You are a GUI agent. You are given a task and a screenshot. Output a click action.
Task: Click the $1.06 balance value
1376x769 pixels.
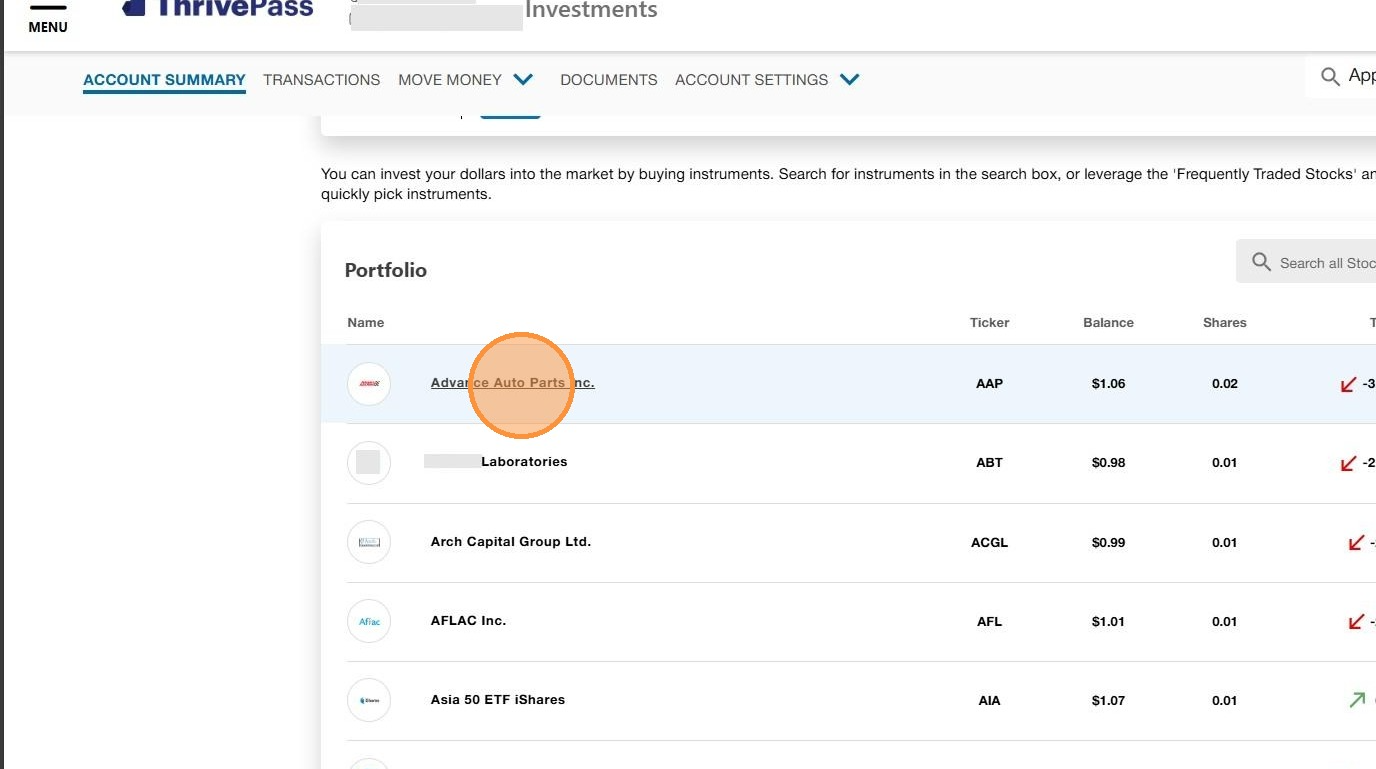click(x=1108, y=384)
